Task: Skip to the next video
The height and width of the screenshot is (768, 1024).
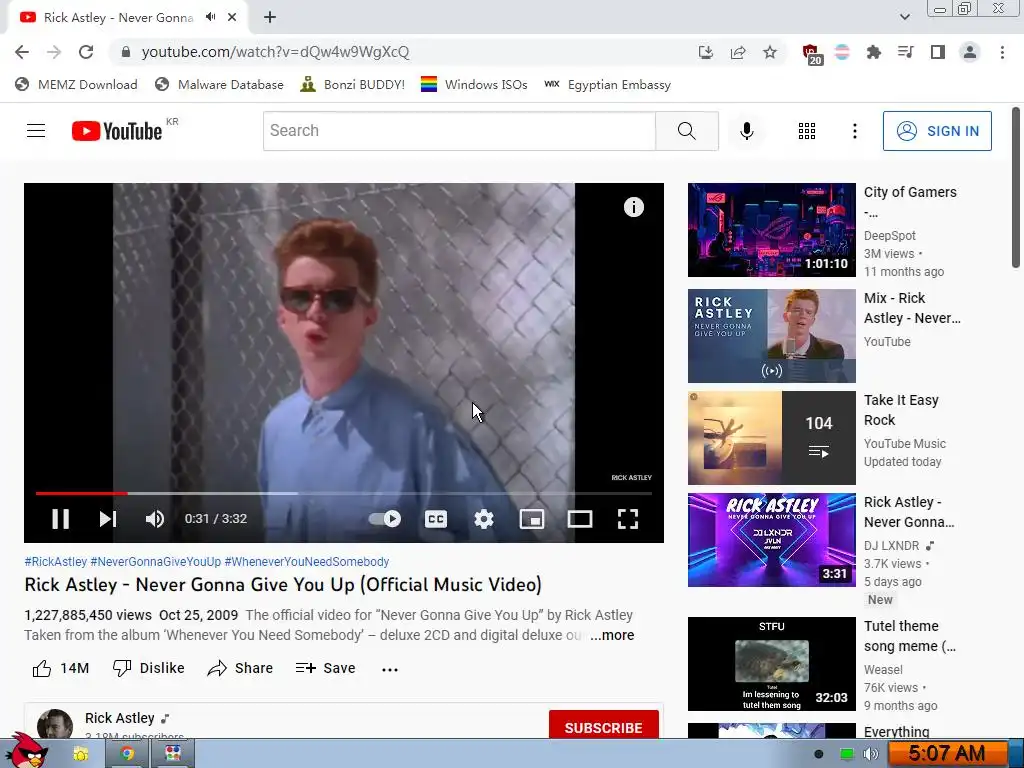Action: [x=108, y=519]
